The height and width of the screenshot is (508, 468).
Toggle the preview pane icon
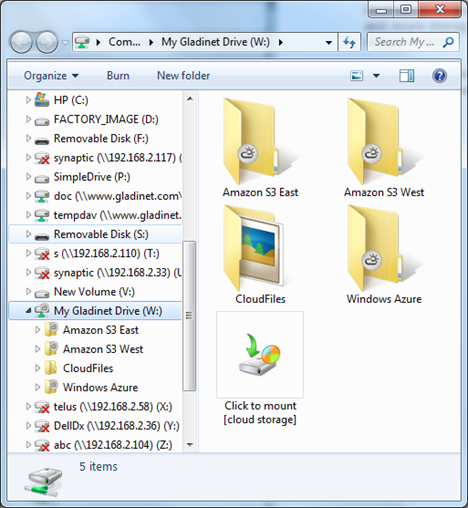(407, 76)
